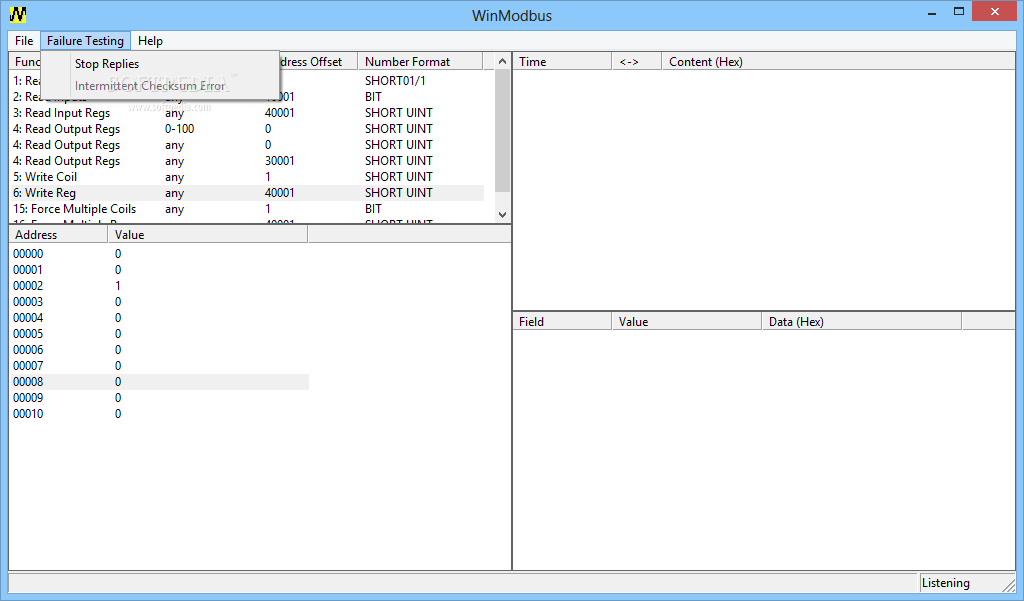Select address 00007 row

point(159,365)
